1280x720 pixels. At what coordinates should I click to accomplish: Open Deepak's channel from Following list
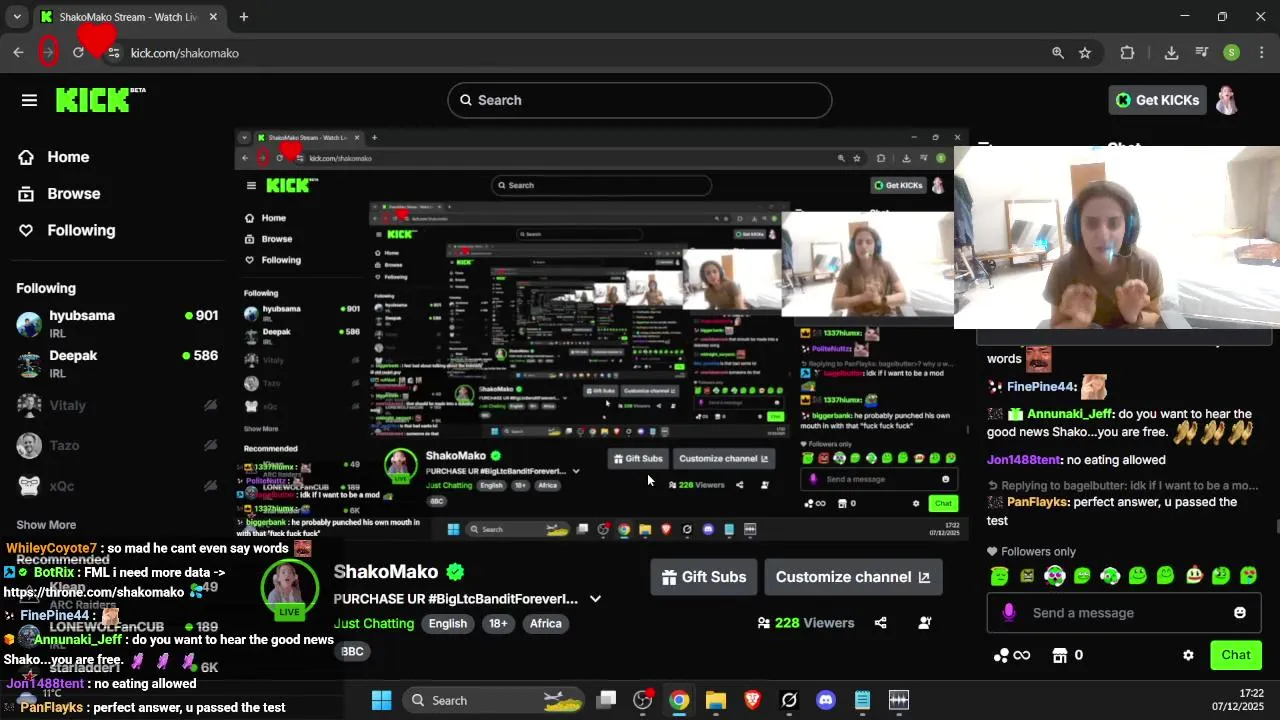[x=117, y=364]
